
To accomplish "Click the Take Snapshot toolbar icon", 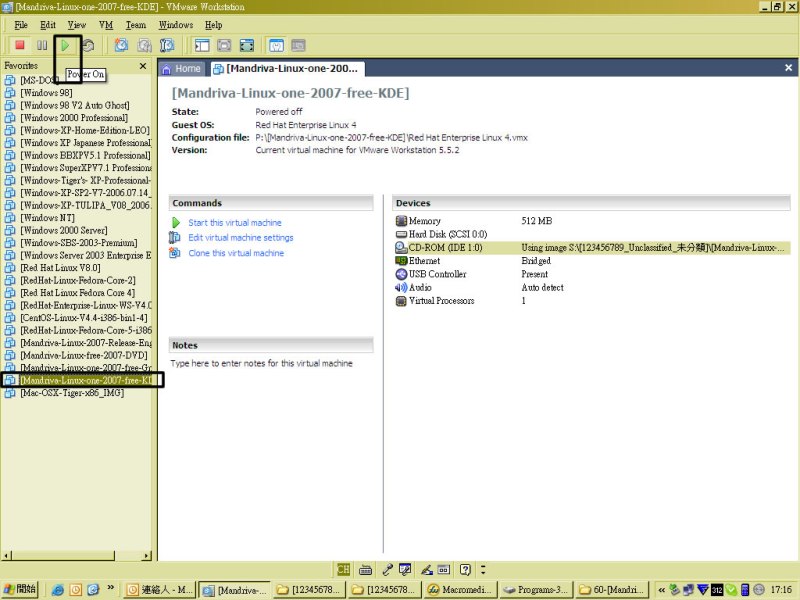I will (121, 45).
